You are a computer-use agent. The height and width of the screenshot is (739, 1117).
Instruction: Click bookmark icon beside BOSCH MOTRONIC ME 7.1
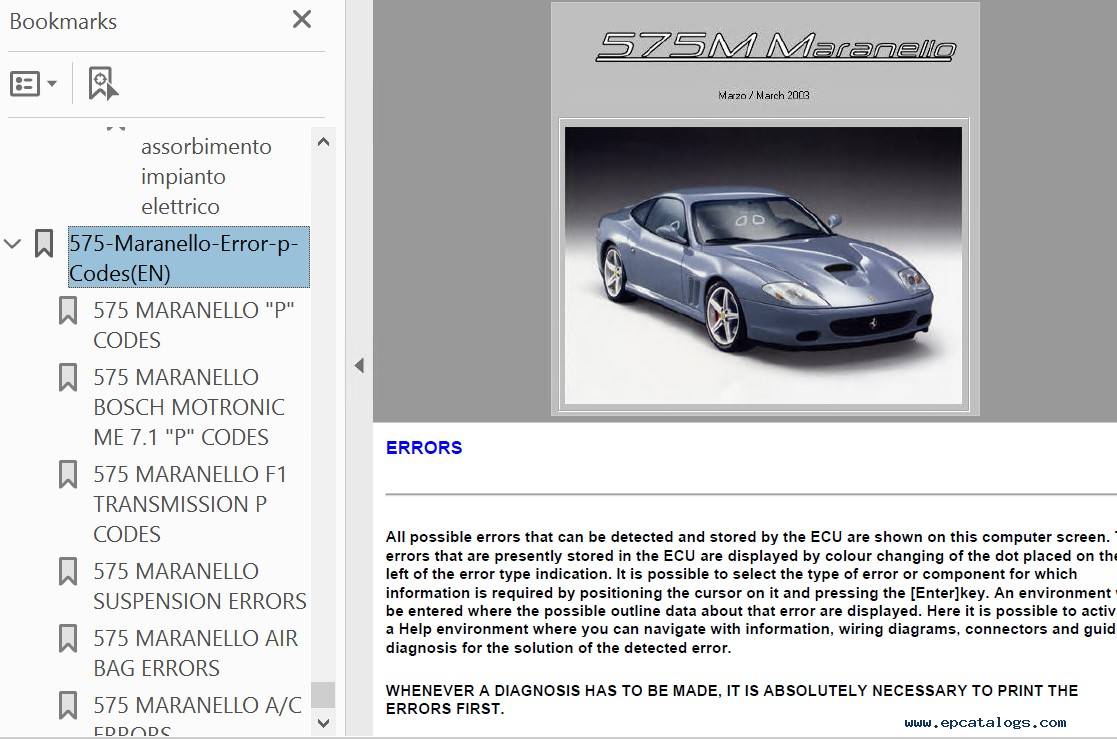[68, 378]
